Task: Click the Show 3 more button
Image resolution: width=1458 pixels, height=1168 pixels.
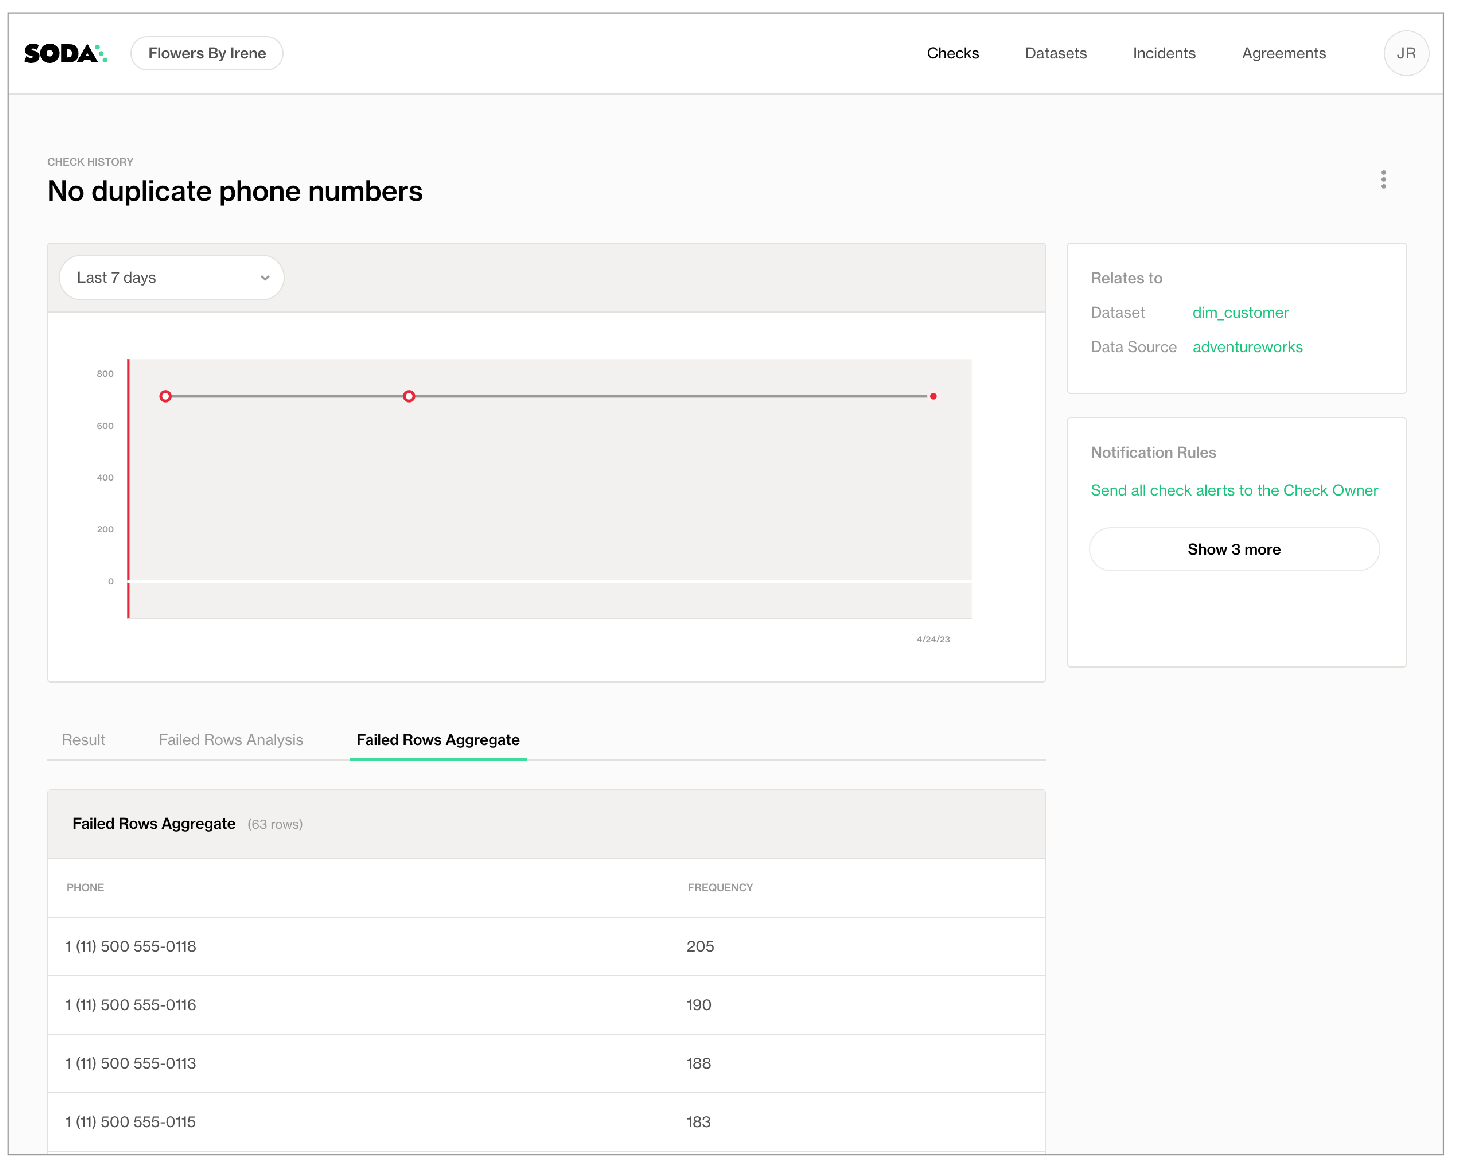Action: tap(1234, 550)
